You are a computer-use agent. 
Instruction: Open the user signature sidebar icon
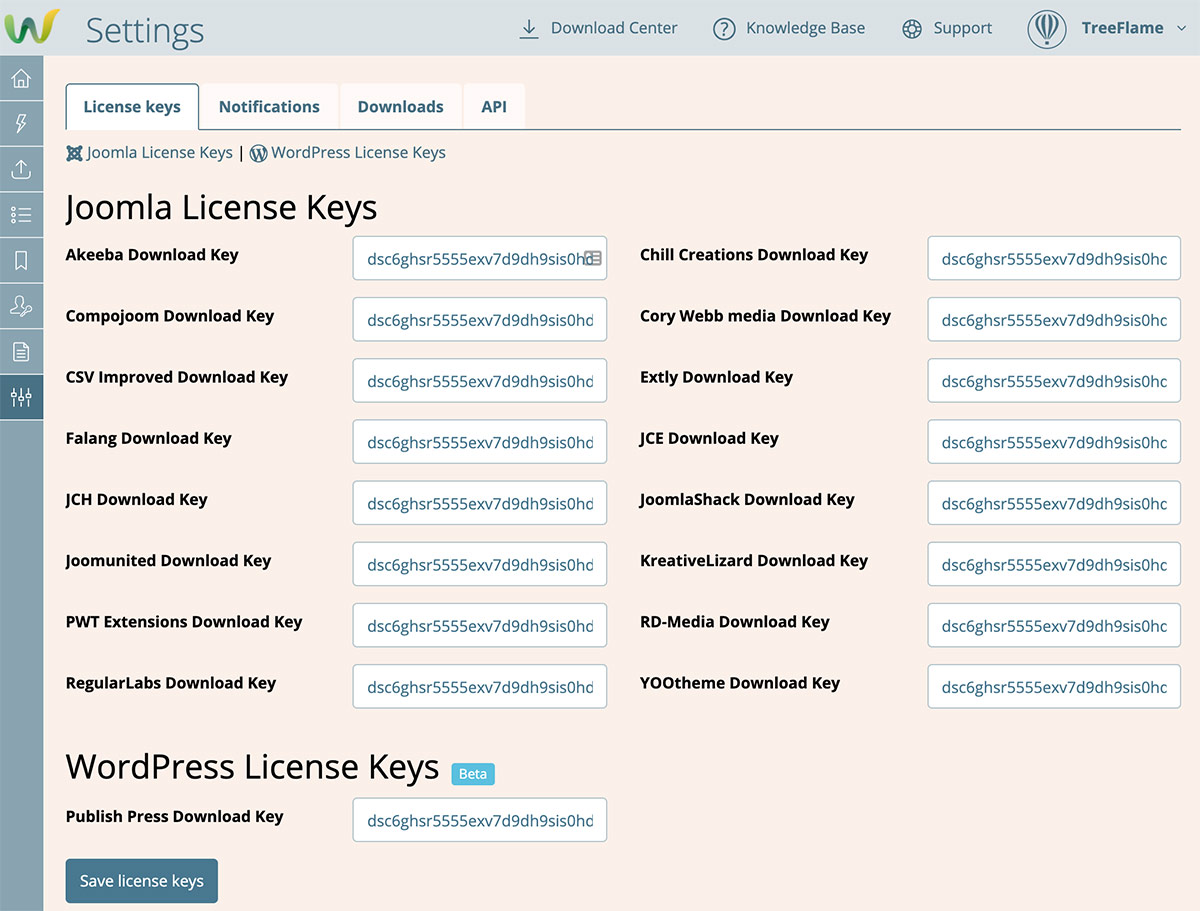click(21, 306)
